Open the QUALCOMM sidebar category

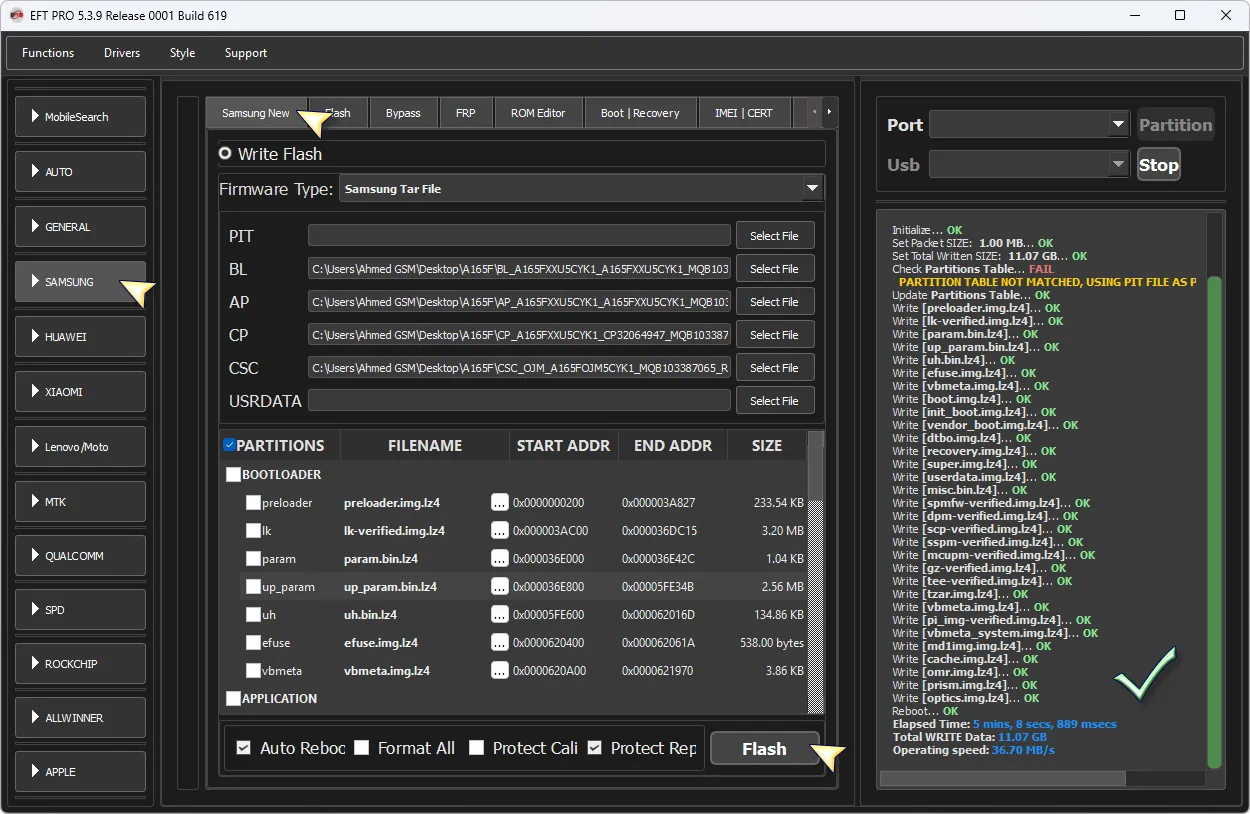(x=81, y=556)
